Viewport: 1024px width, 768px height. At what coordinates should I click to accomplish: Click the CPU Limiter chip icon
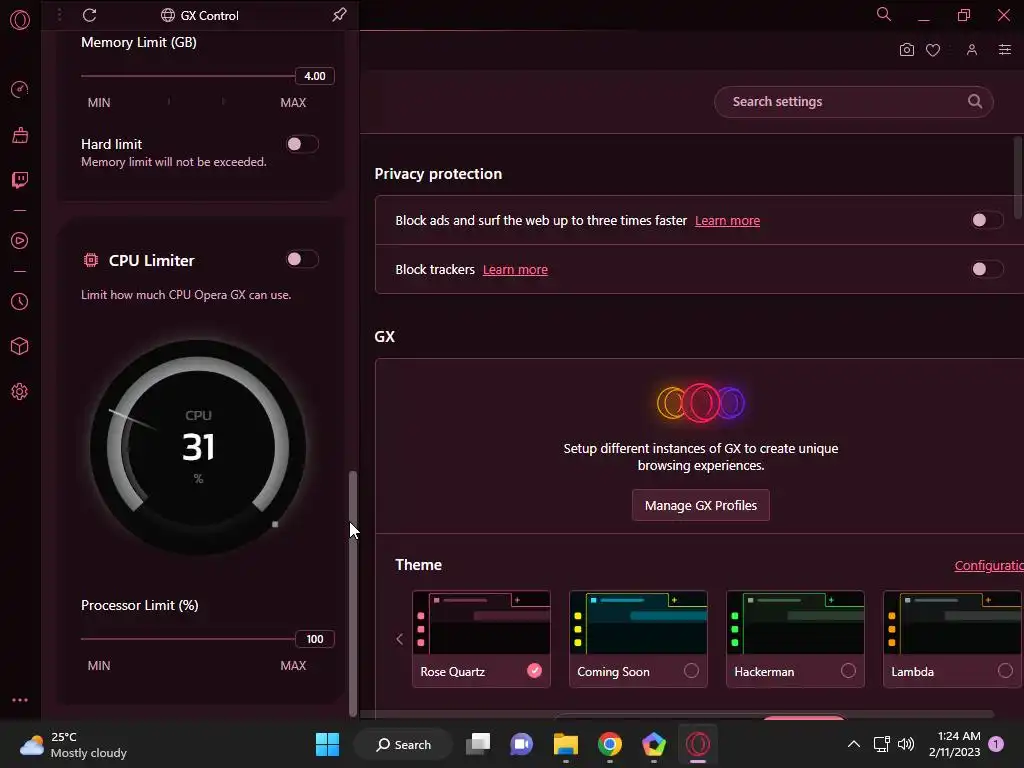(x=91, y=261)
